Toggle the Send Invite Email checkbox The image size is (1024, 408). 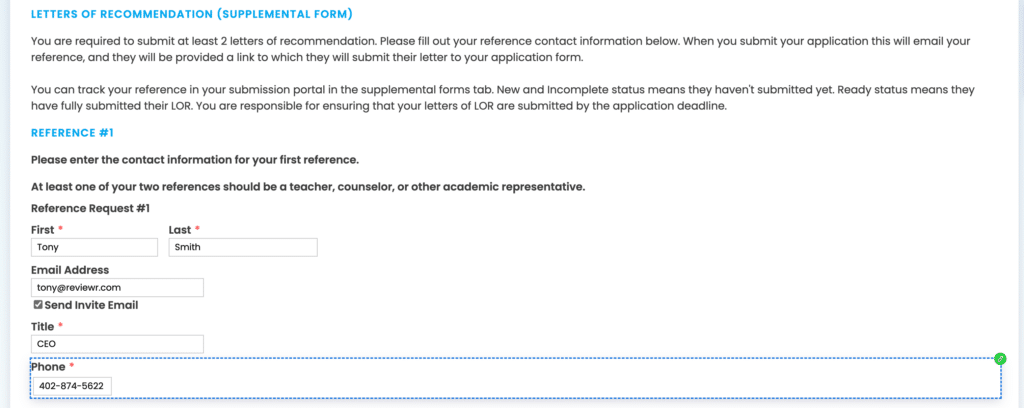pyautogui.click(x=38, y=305)
